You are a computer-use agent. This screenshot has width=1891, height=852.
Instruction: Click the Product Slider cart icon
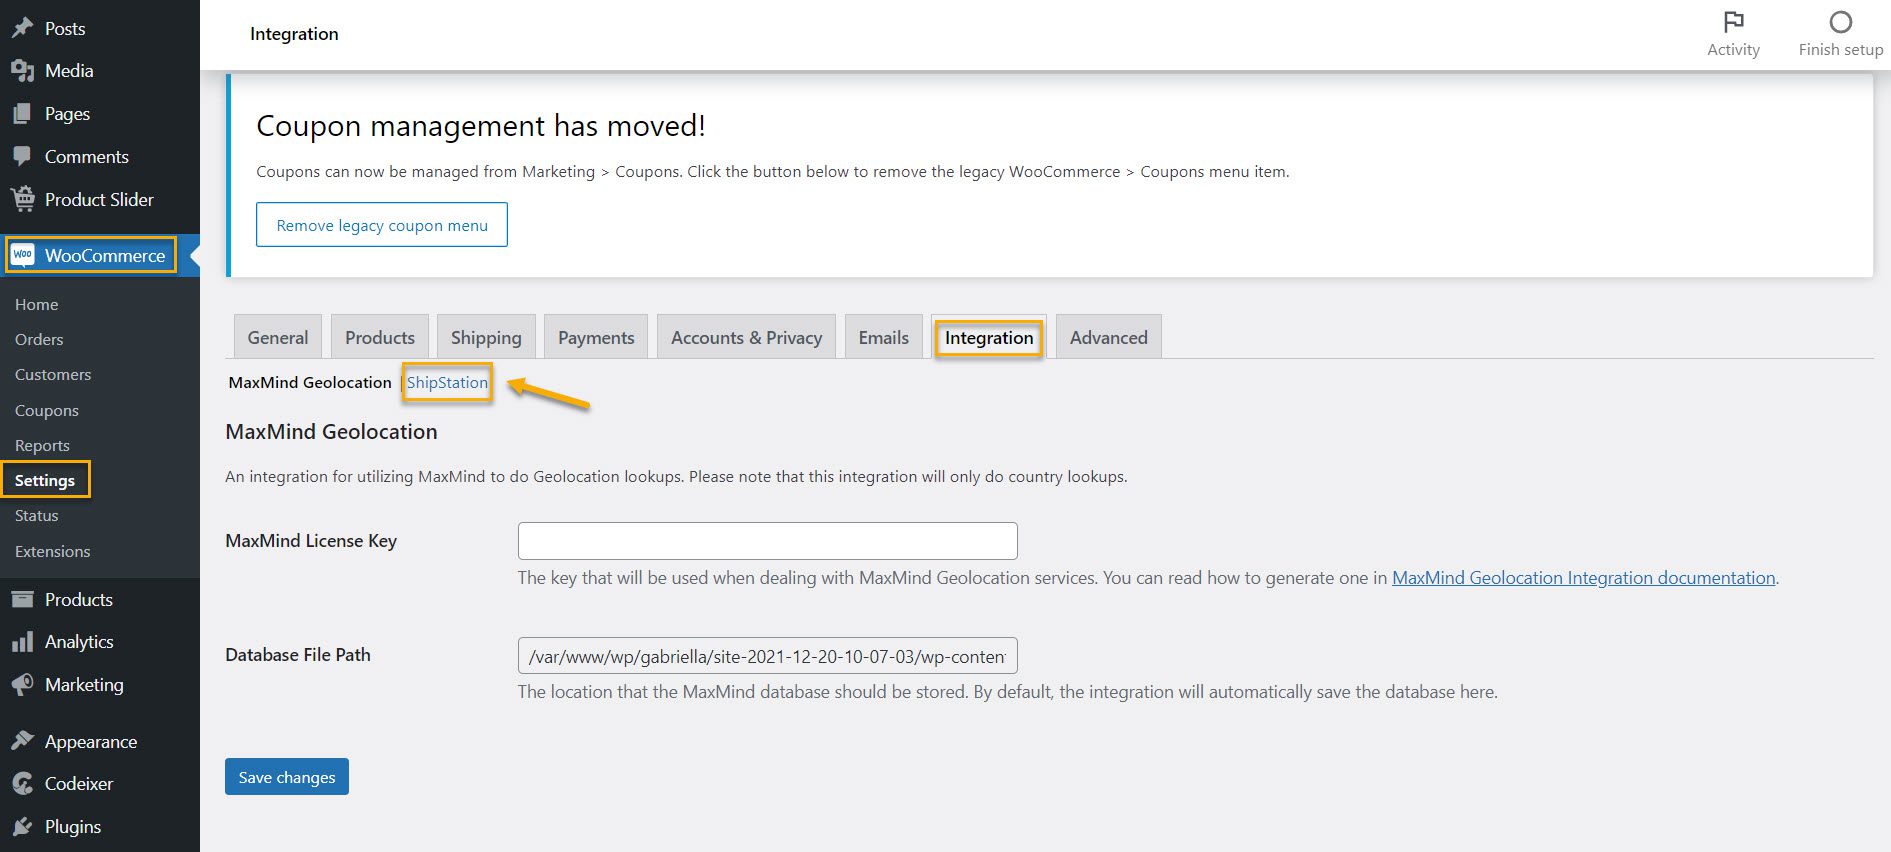point(22,199)
